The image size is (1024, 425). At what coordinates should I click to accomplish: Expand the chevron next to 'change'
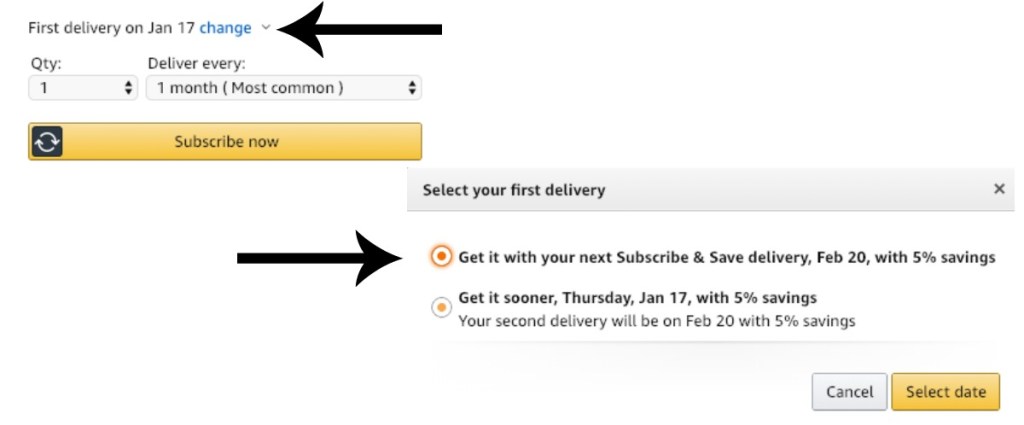click(265, 28)
